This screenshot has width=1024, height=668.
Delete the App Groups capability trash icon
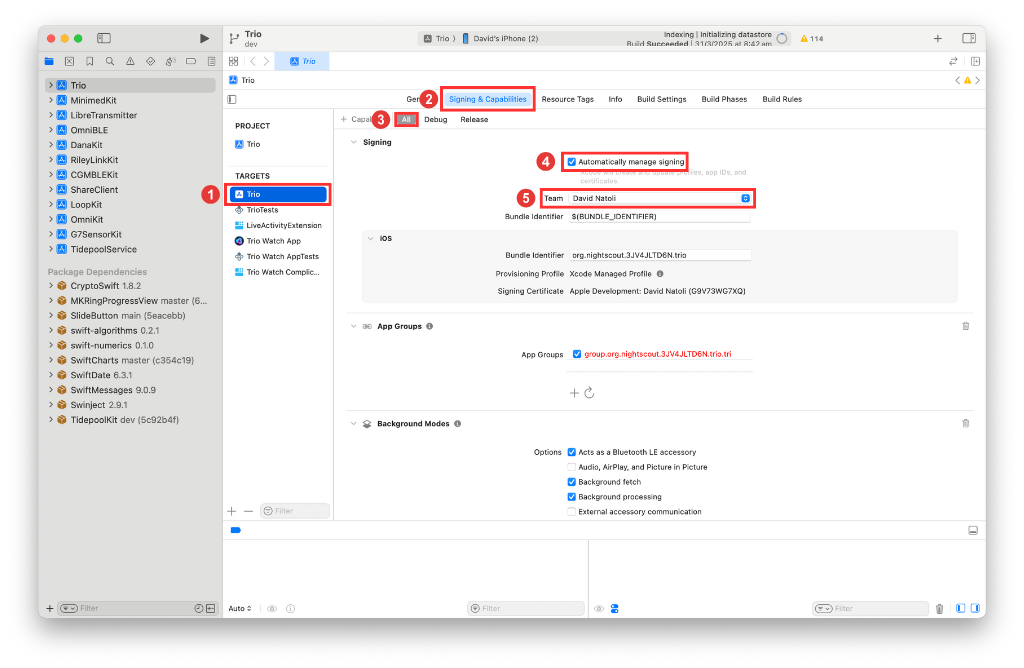965,326
